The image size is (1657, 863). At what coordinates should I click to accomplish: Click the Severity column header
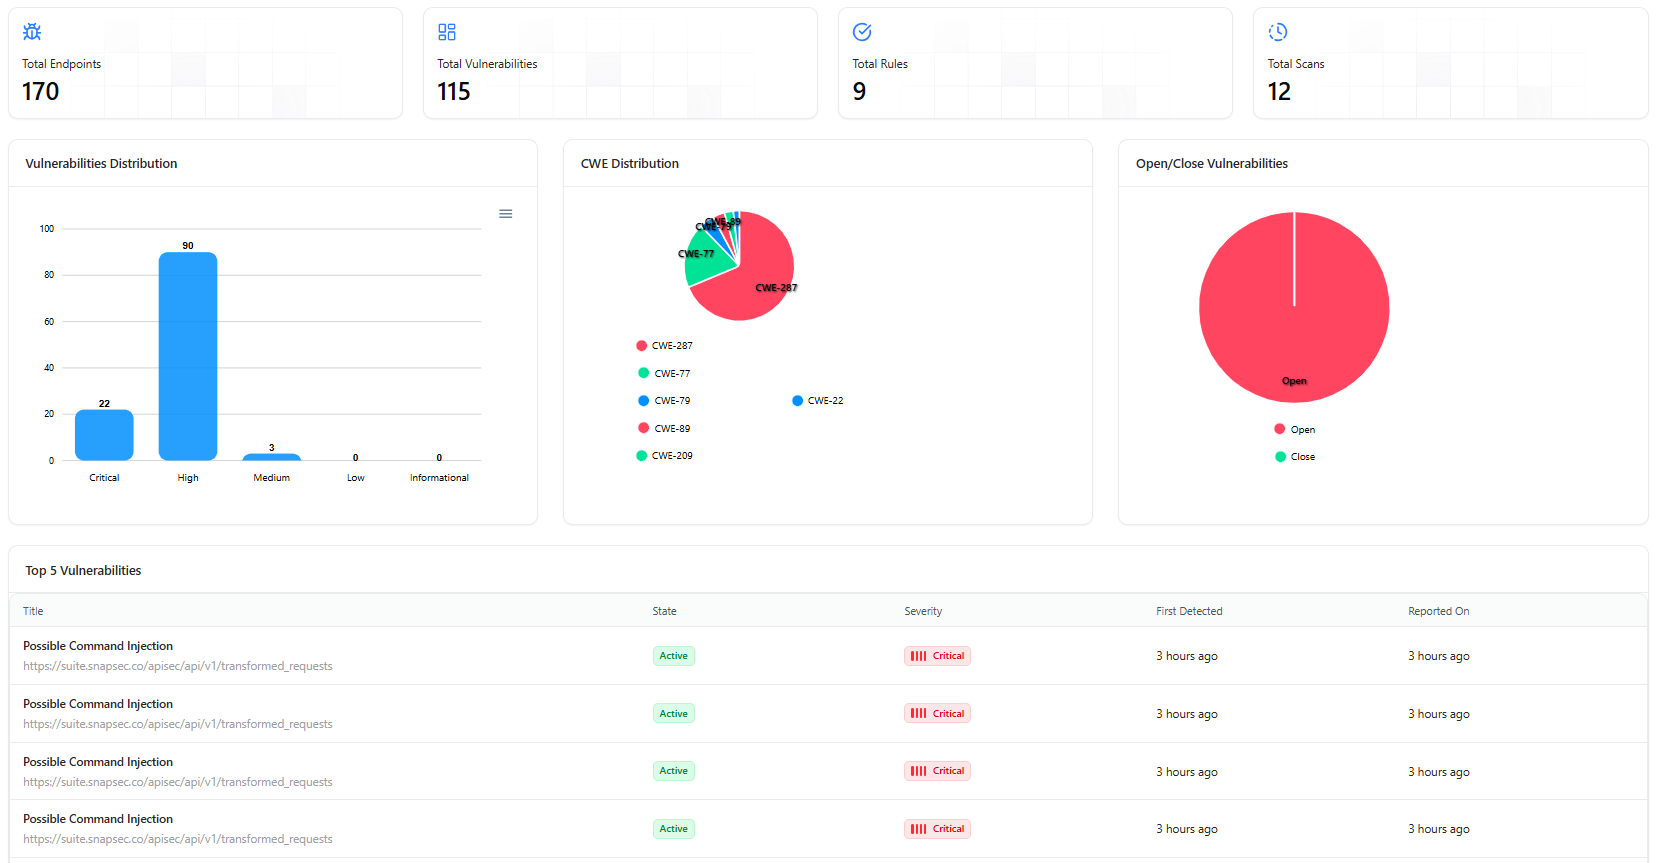[923, 611]
